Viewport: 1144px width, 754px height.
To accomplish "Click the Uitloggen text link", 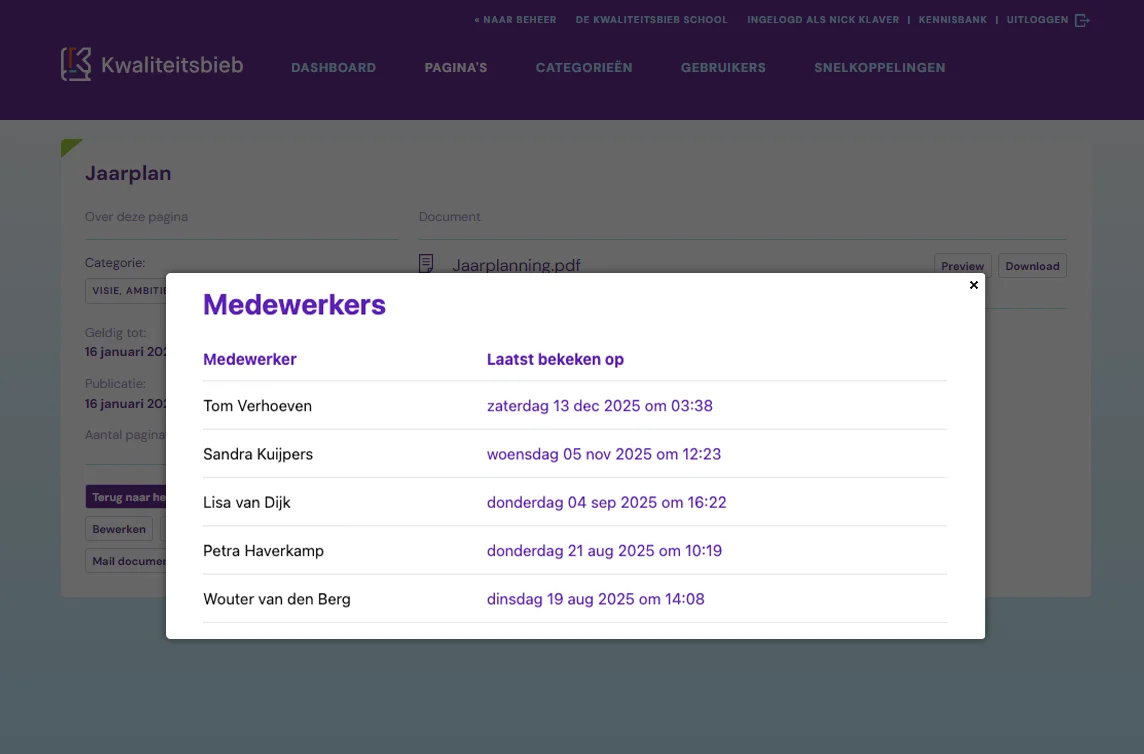I will click(1037, 20).
